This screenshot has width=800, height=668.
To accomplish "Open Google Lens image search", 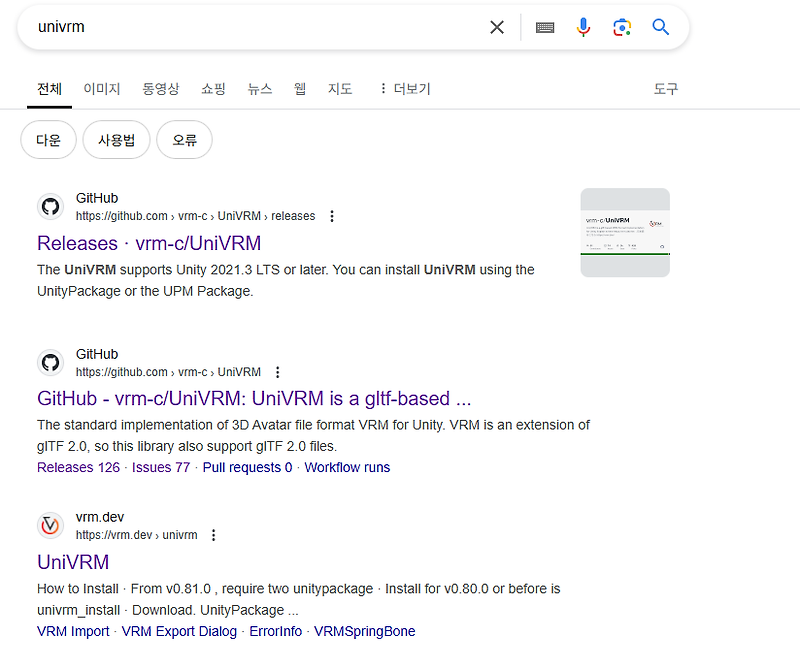I will (x=622, y=28).
